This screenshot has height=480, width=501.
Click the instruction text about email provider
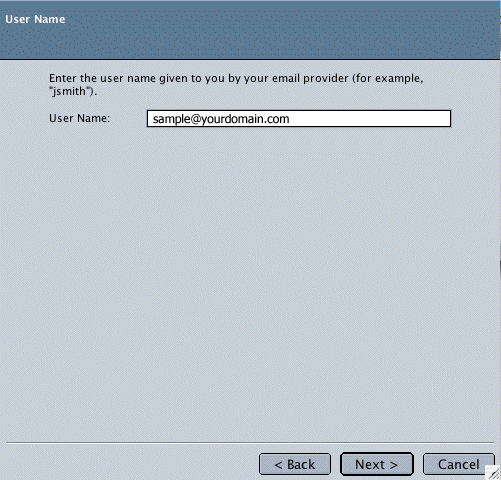(236, 84)
